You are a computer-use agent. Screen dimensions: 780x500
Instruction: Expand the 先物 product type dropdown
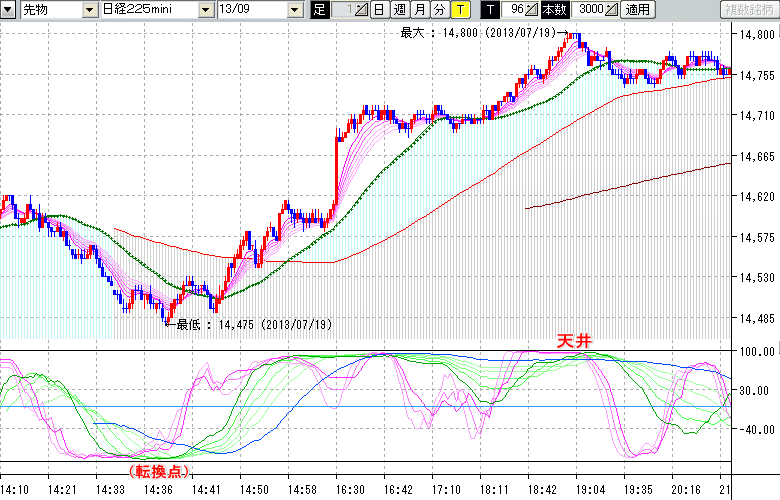pos(91,10)
